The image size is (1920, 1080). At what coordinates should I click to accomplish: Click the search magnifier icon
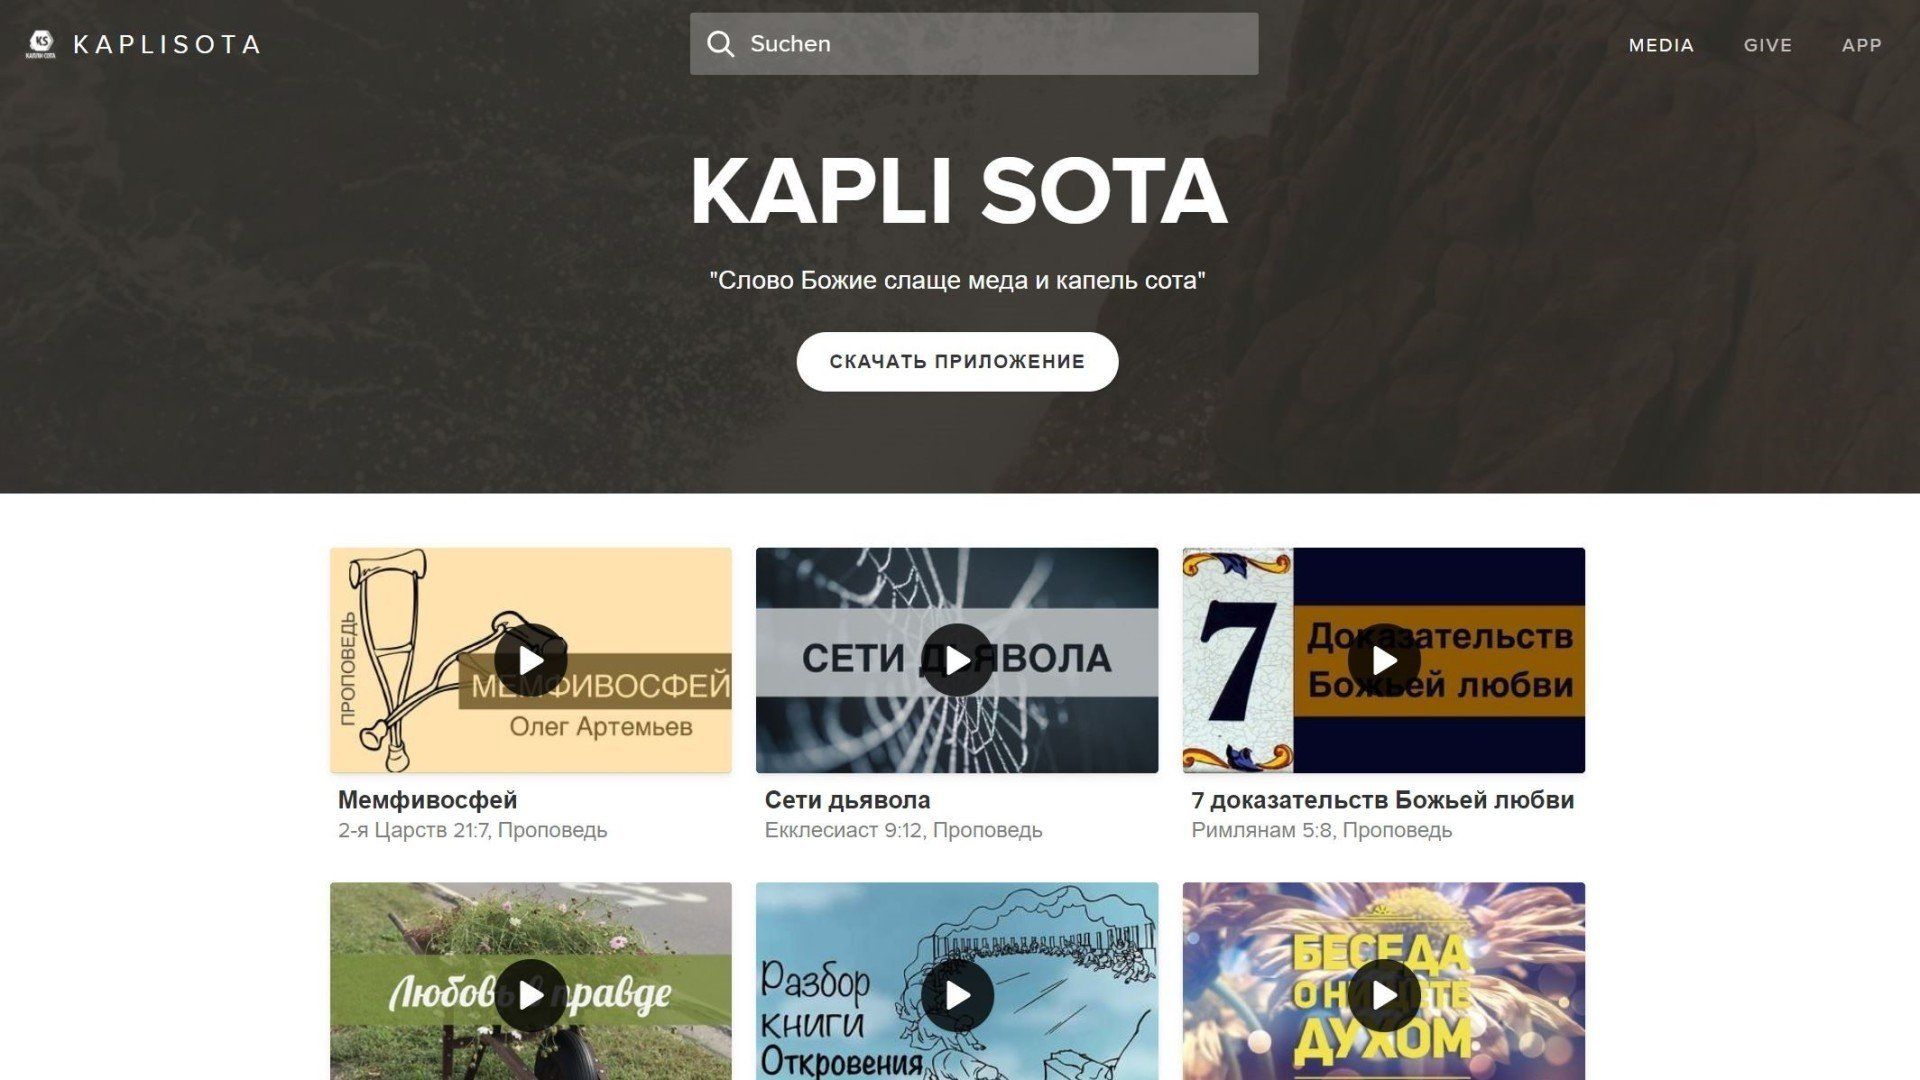(x=720, y=44)
